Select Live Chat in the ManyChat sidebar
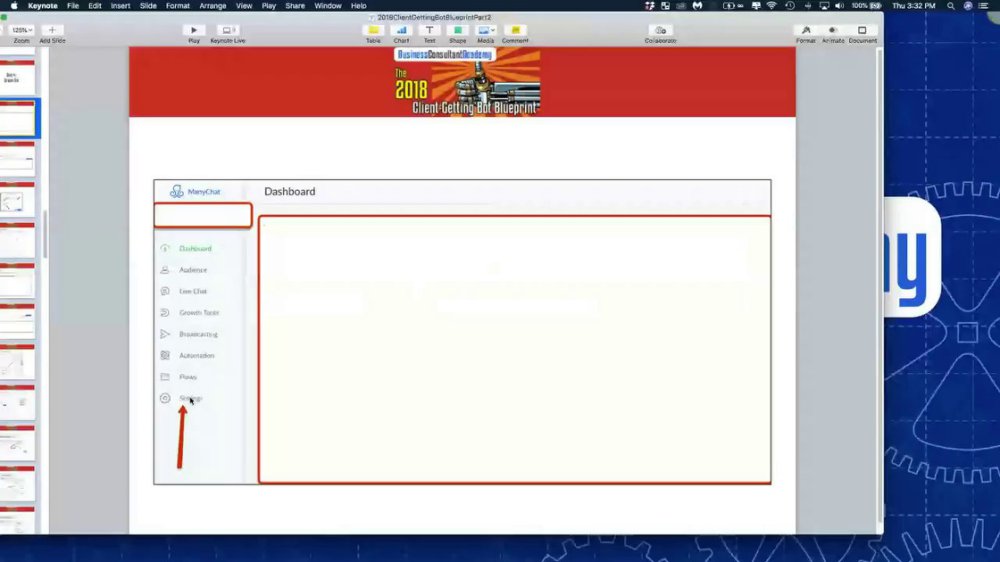The width and height of the screenshot is (1000, 562). point(193,291)
